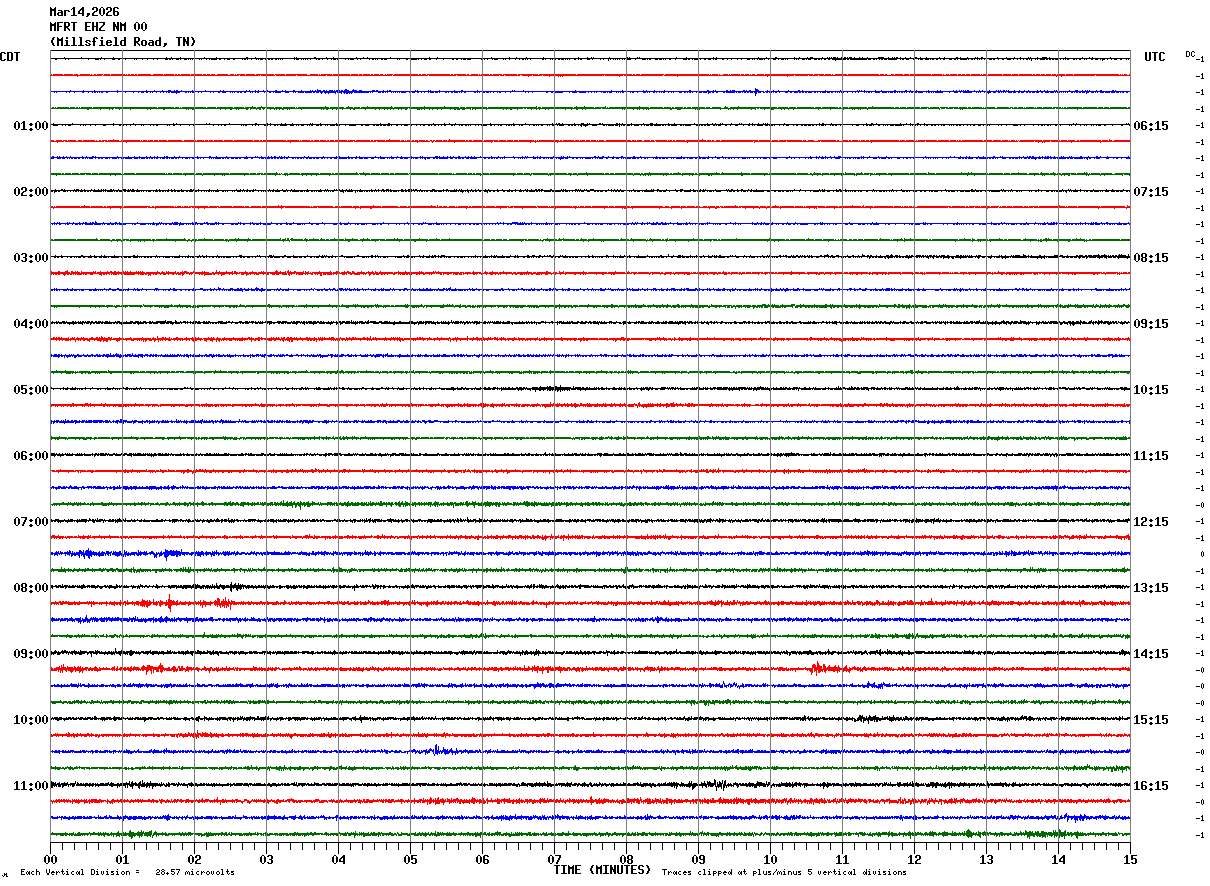Click the 09:00 CDT time label
This screenshot has width=1210, height=886.
(31, 654)
